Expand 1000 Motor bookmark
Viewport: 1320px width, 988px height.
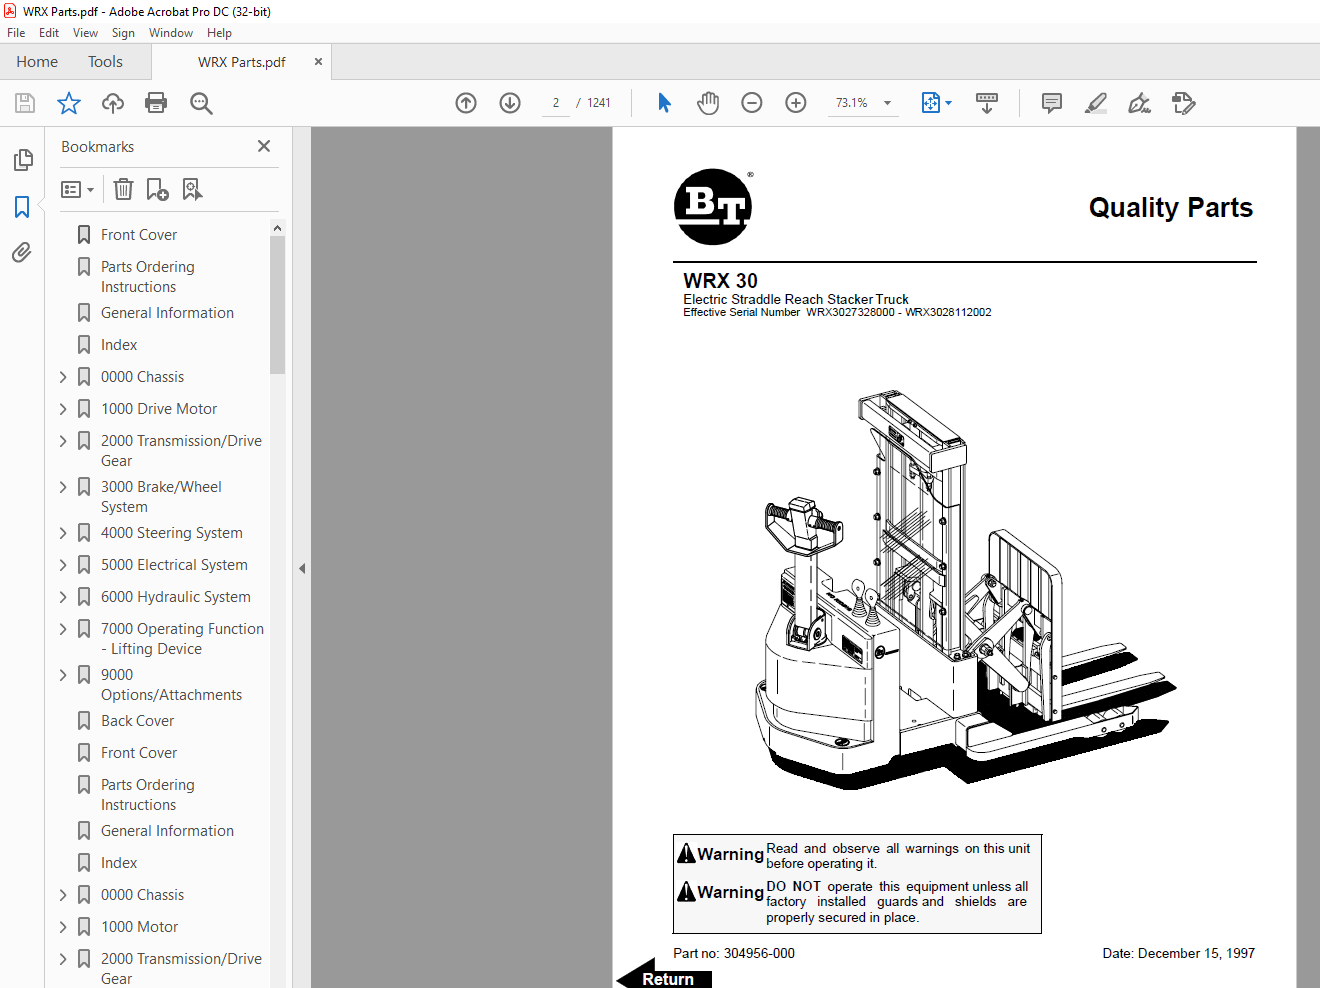coord(63,927)
